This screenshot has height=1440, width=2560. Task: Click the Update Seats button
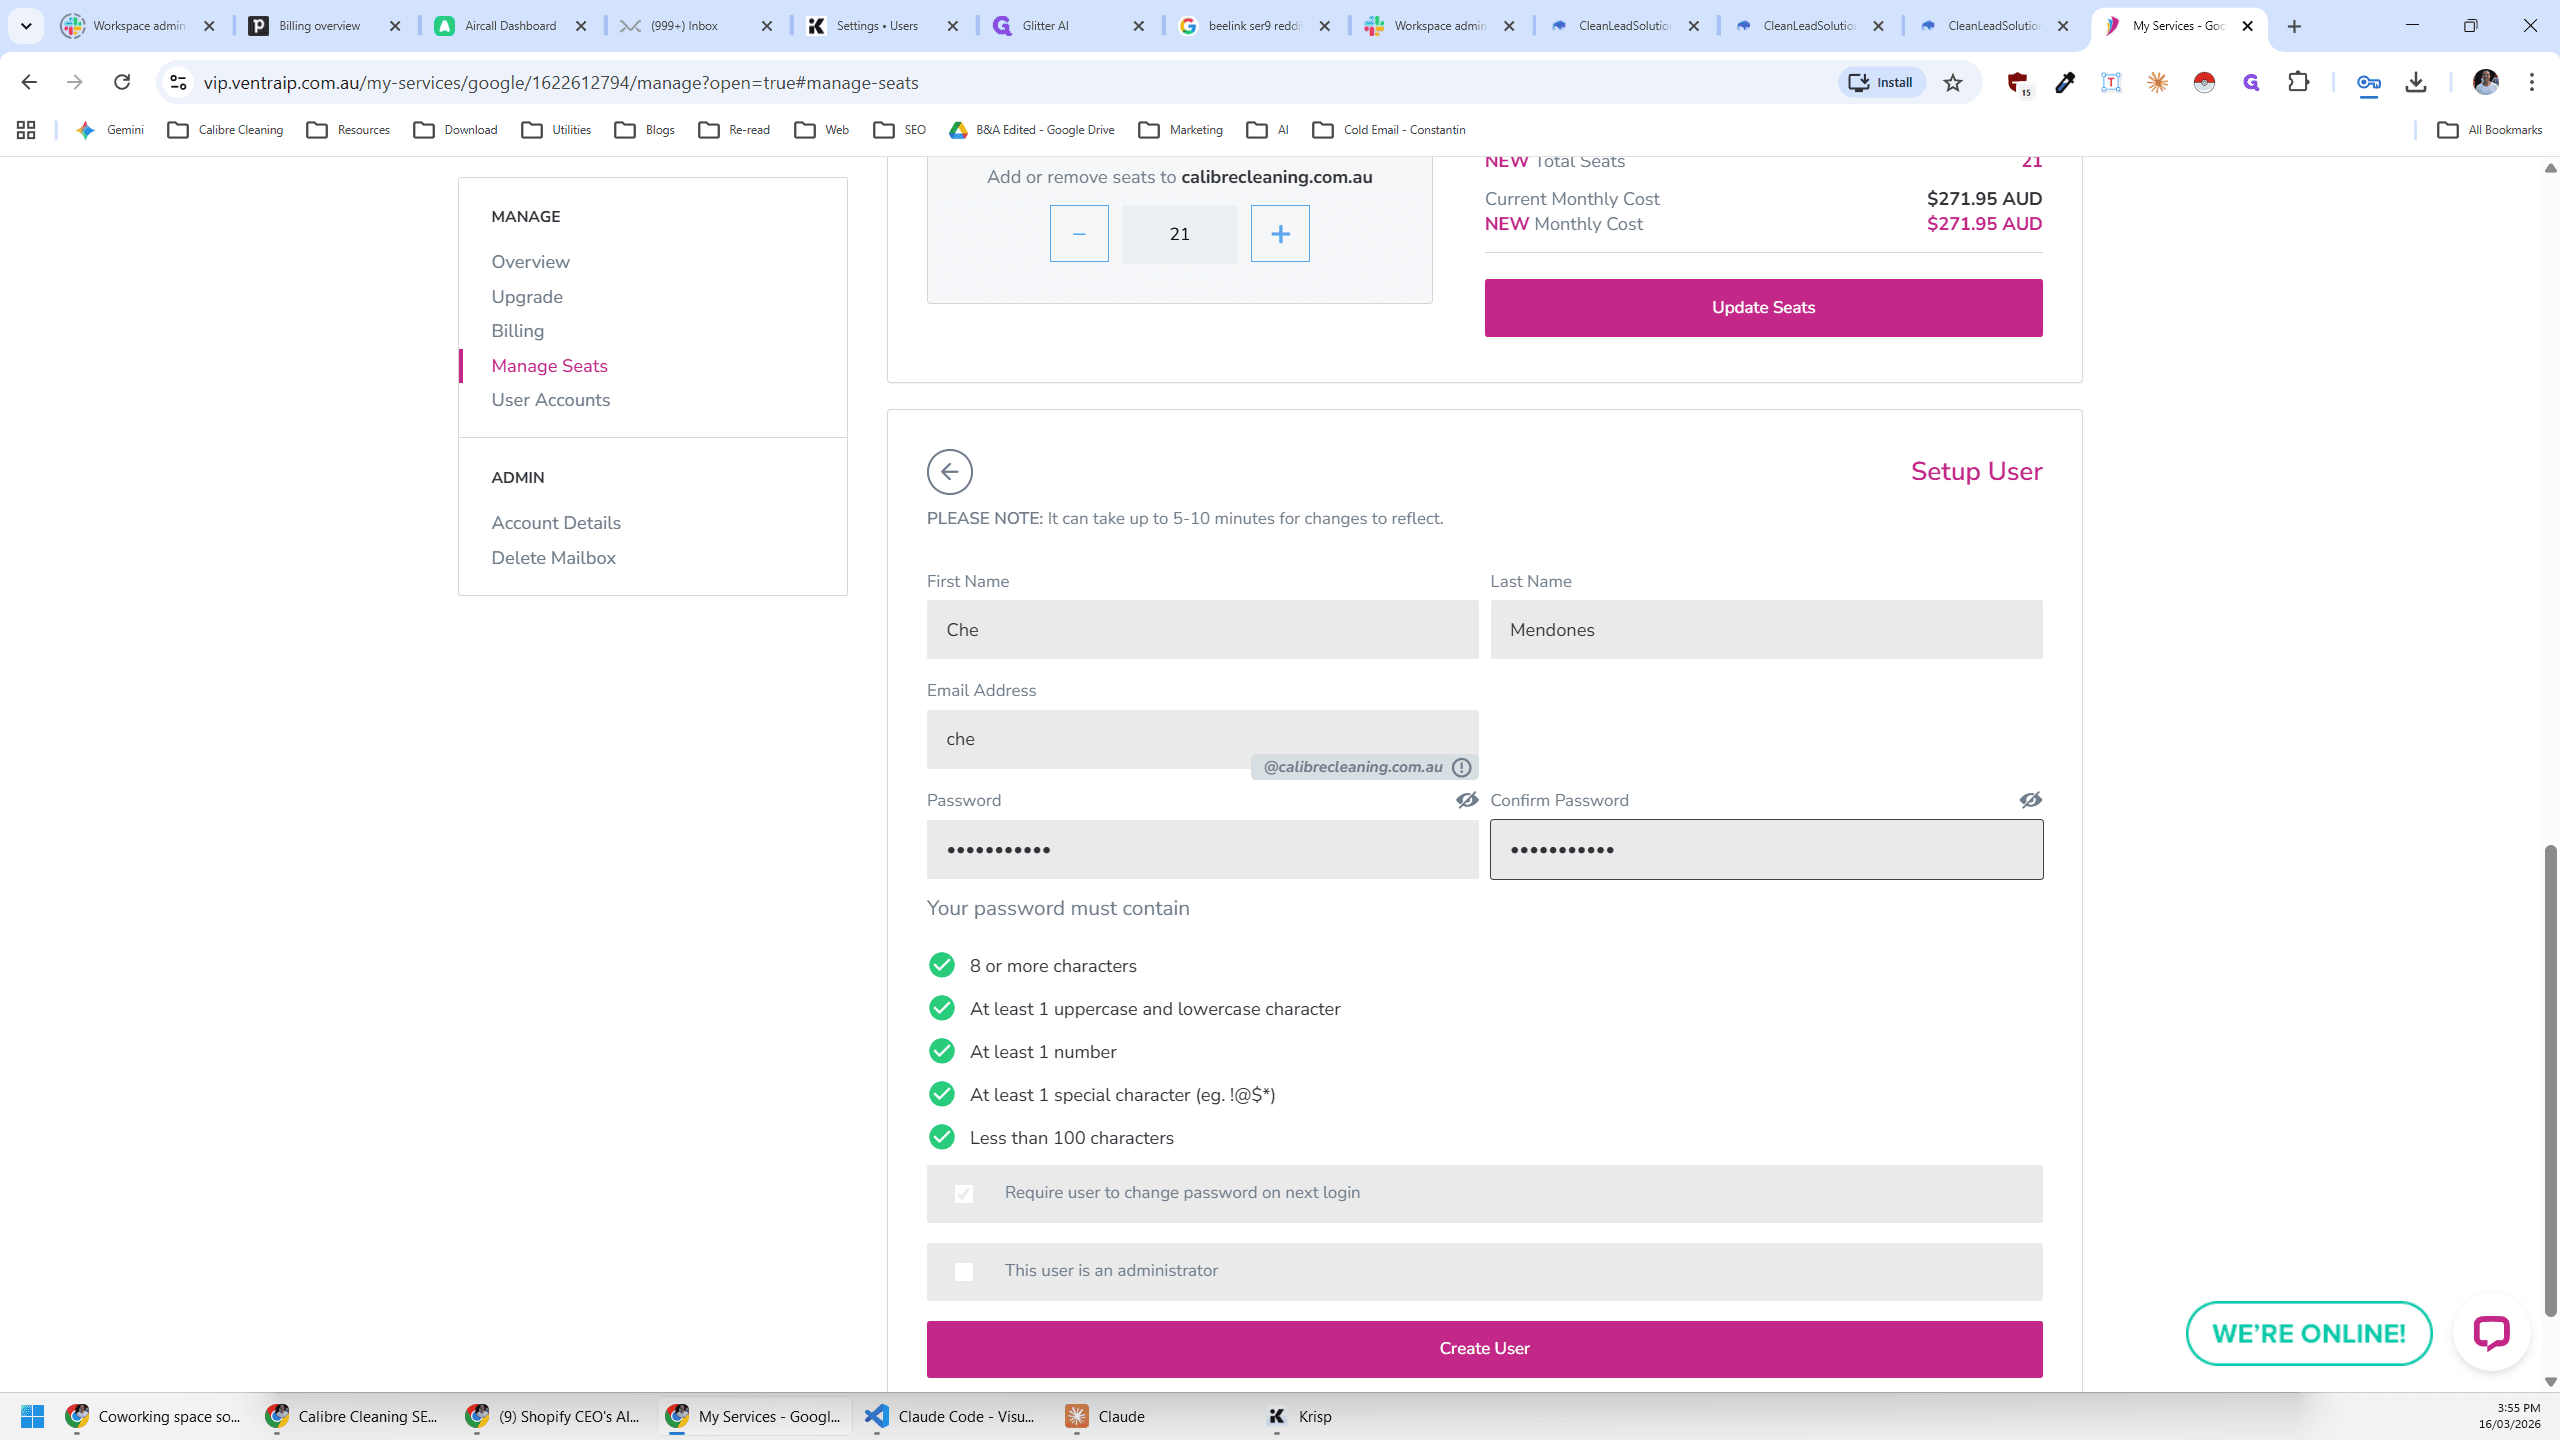click(x=1763, y=308)
